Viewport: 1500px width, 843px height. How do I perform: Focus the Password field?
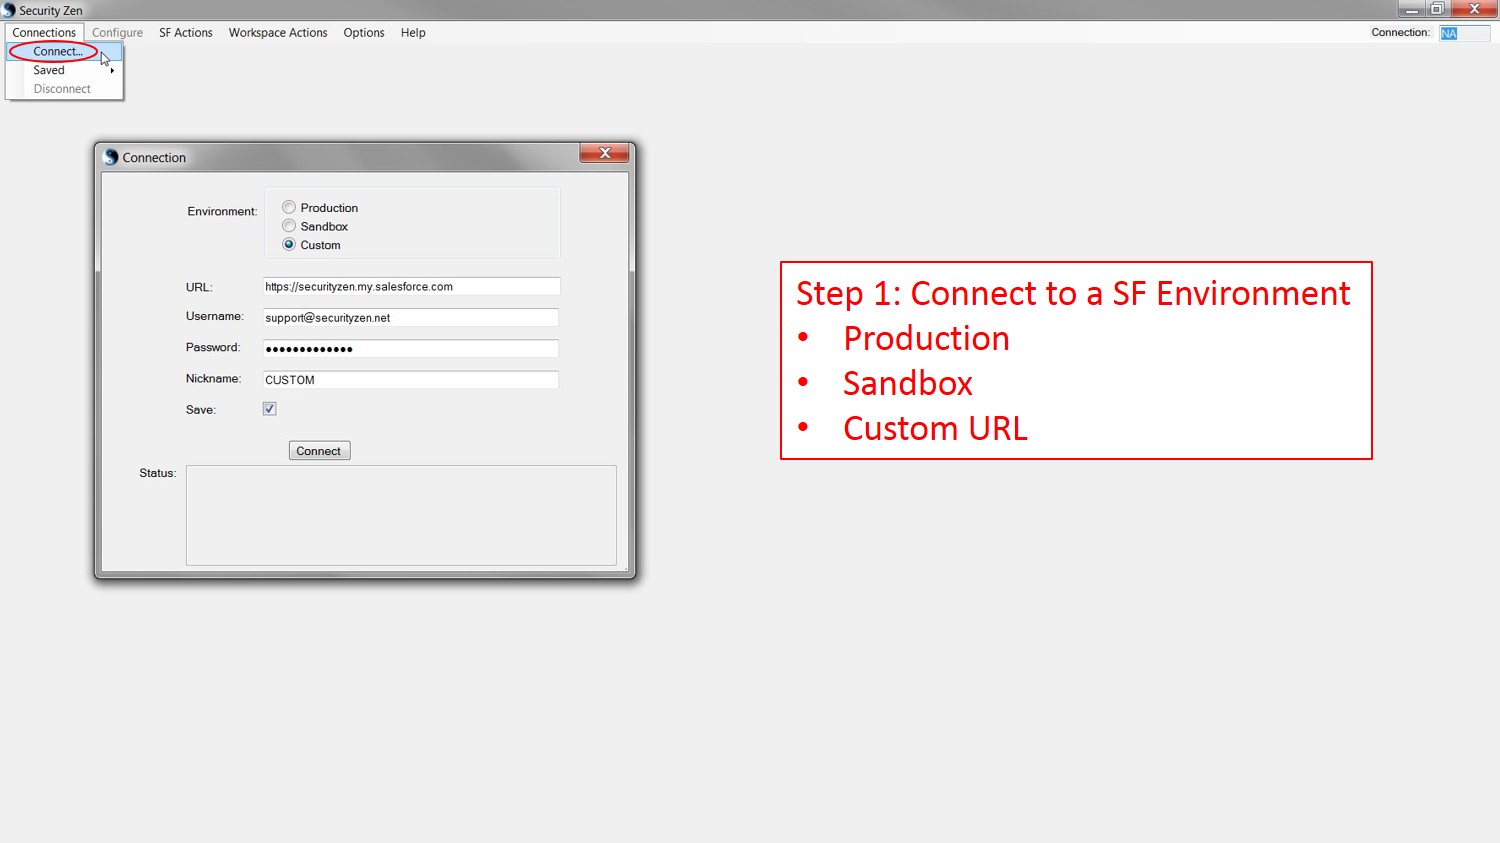pyautogui.click(x=410, y=349)
